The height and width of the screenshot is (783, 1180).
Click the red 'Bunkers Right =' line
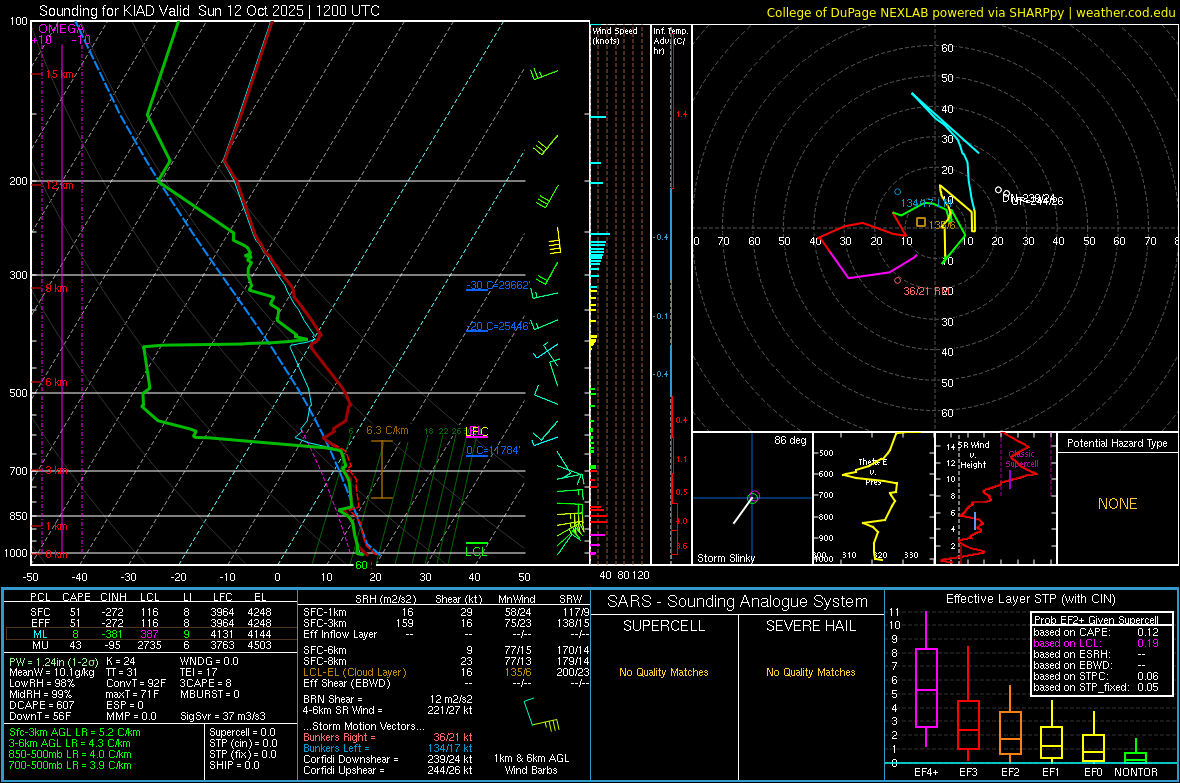tap(388, 737)
